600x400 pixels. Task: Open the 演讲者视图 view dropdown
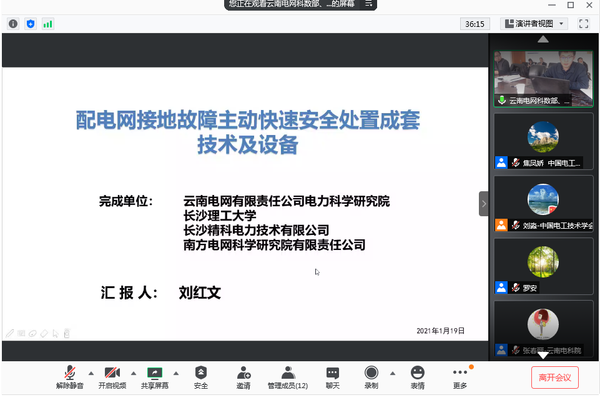[533, 23]
